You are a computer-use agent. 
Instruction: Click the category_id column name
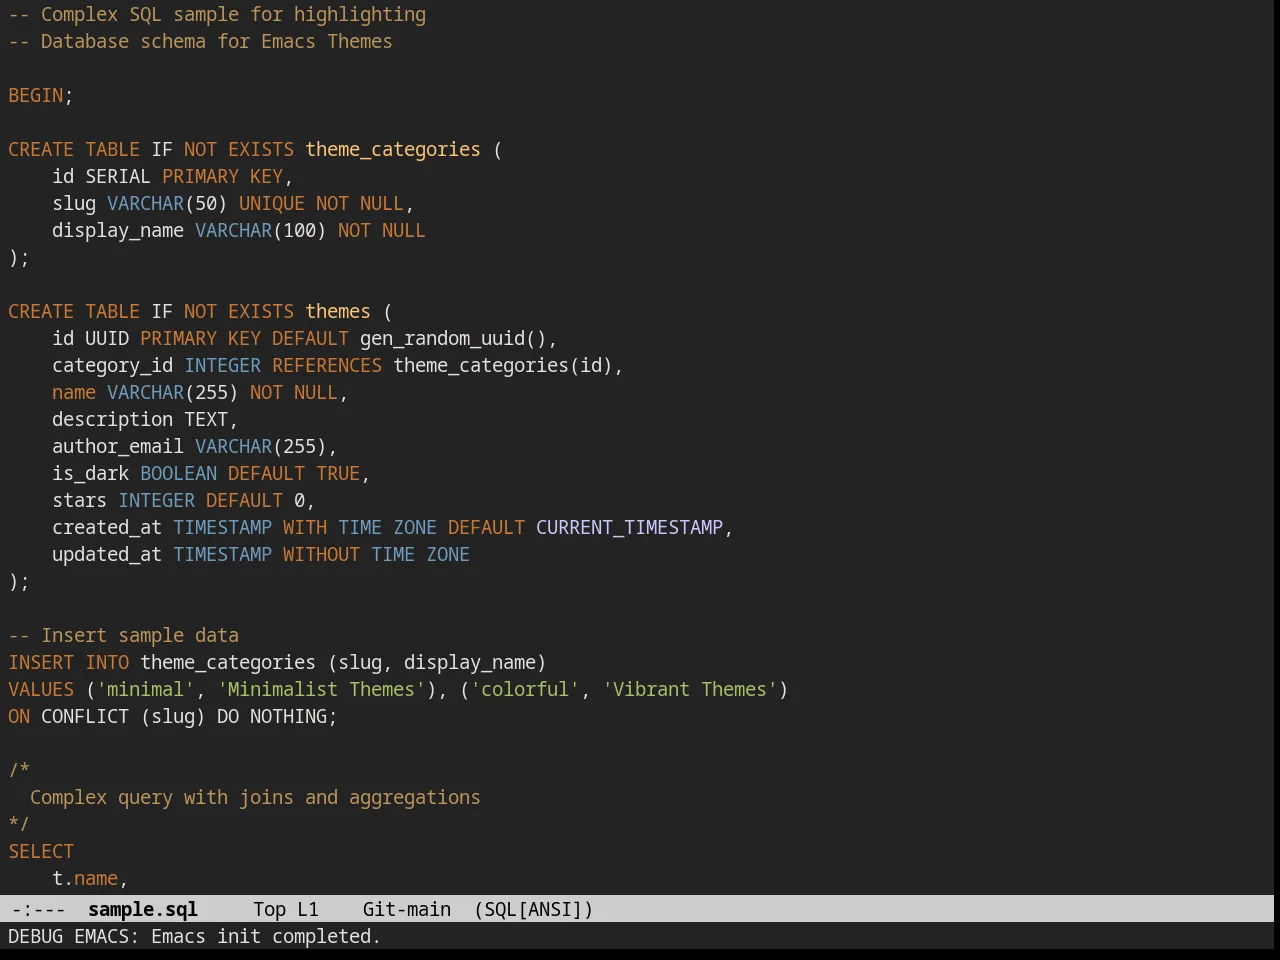point(113,365)
